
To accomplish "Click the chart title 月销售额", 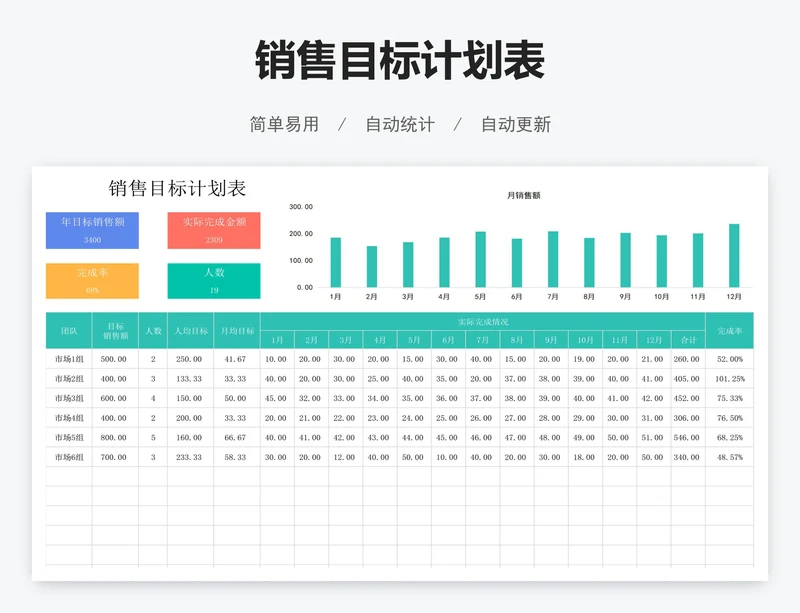I will click(x=523, y=195).
